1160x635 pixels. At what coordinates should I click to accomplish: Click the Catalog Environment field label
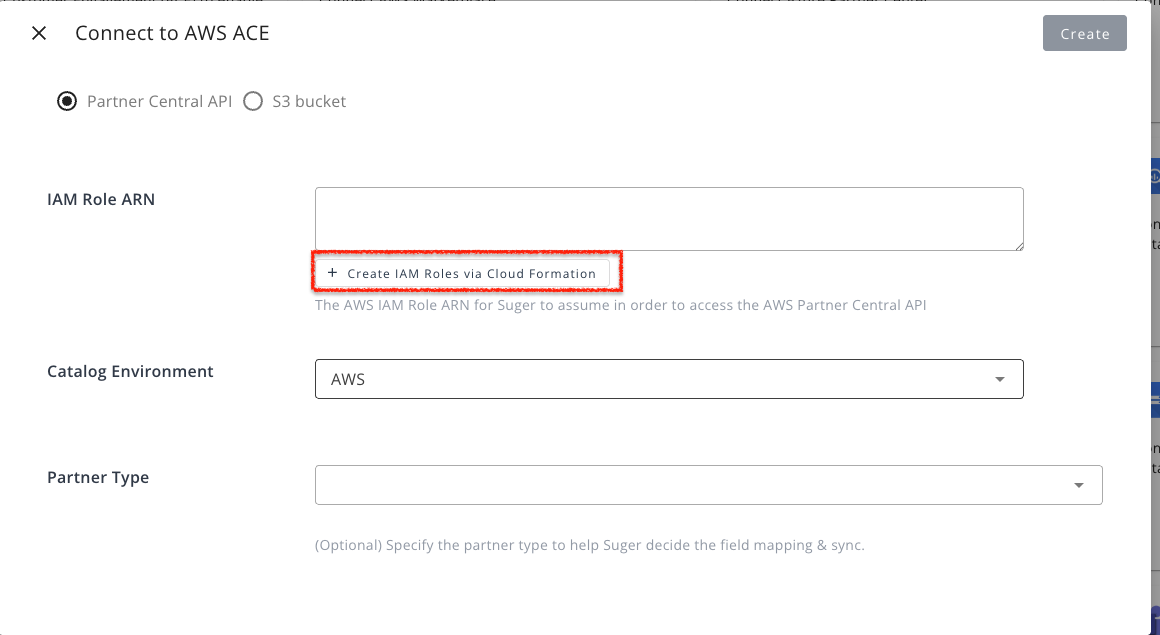[130, 371]
